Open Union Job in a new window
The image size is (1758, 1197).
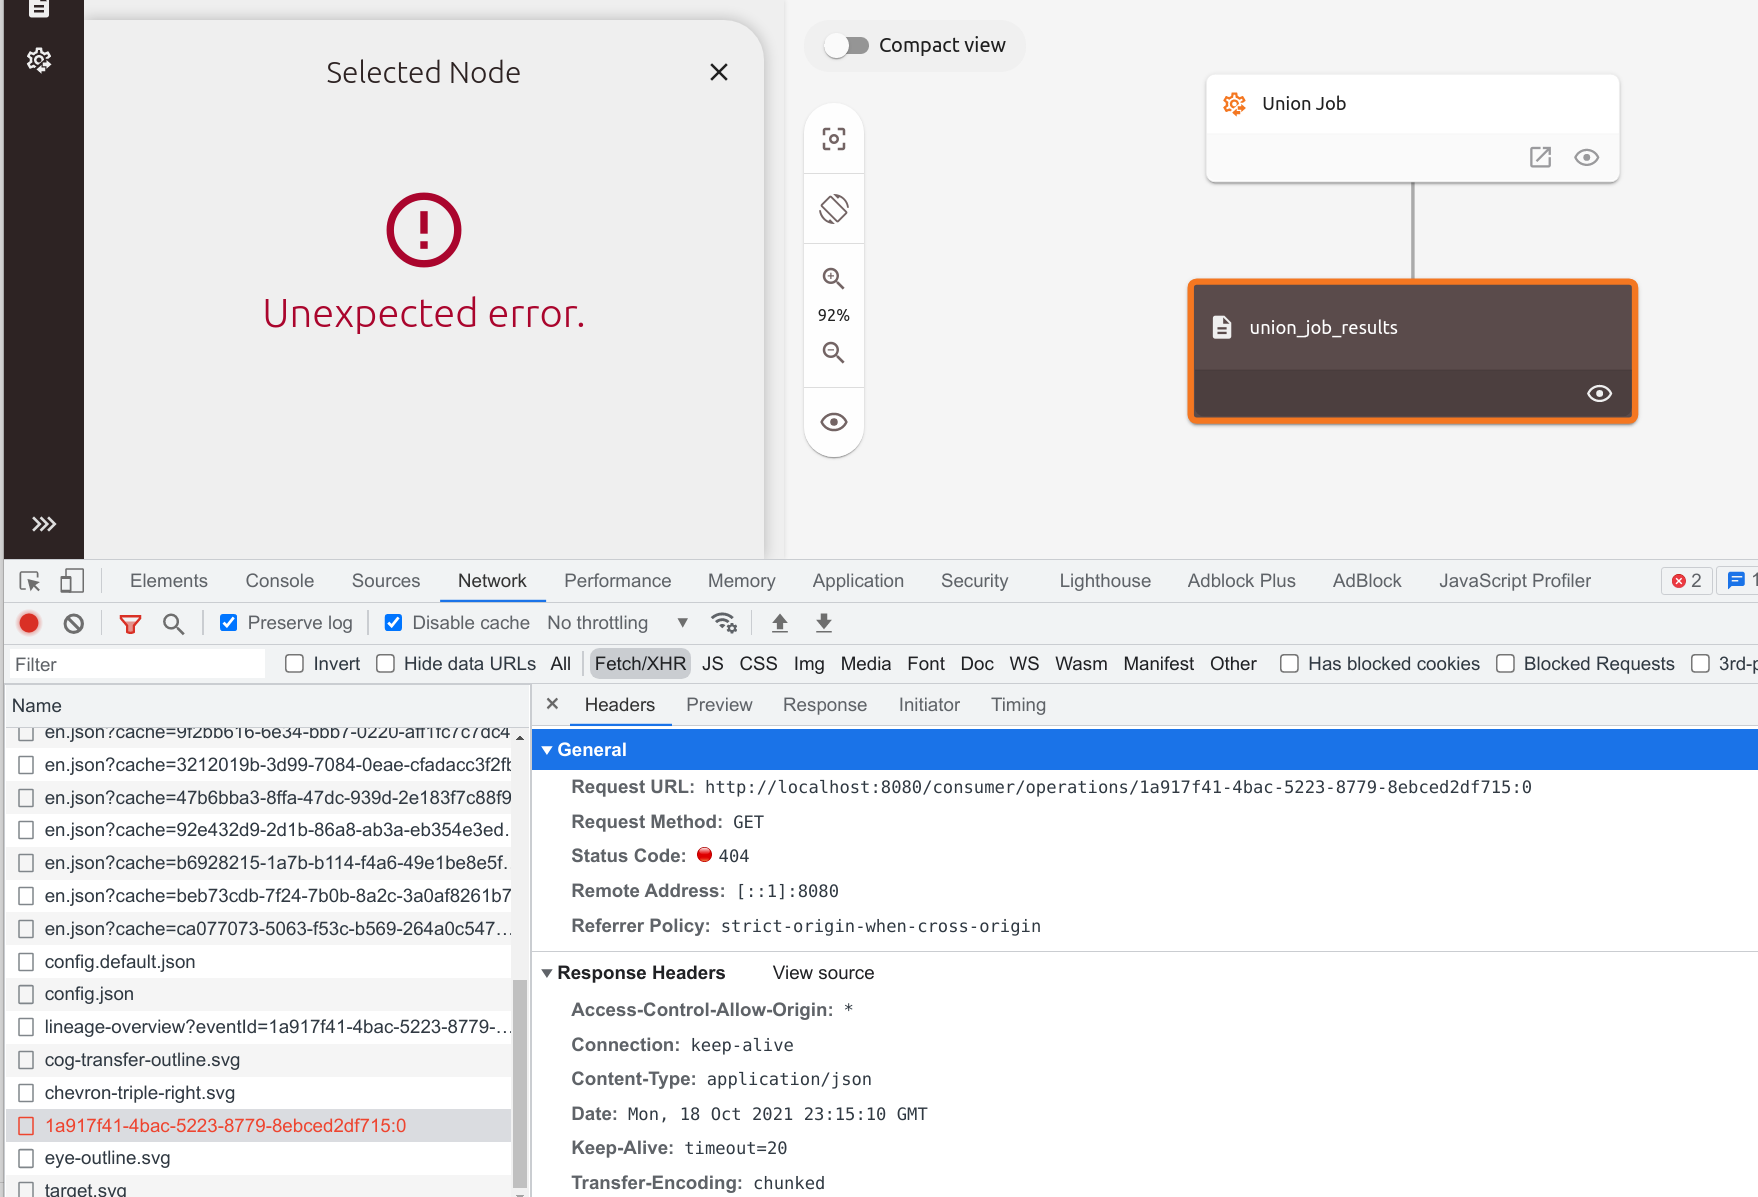(1540, 157)
